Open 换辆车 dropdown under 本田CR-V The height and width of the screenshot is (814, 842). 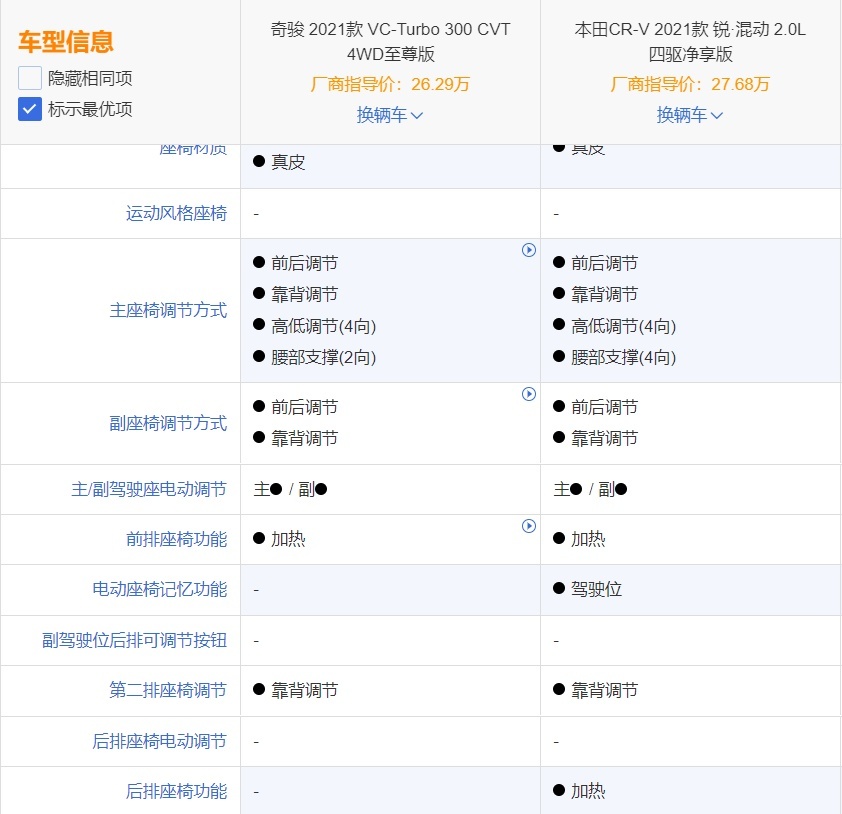coord(690,115)
